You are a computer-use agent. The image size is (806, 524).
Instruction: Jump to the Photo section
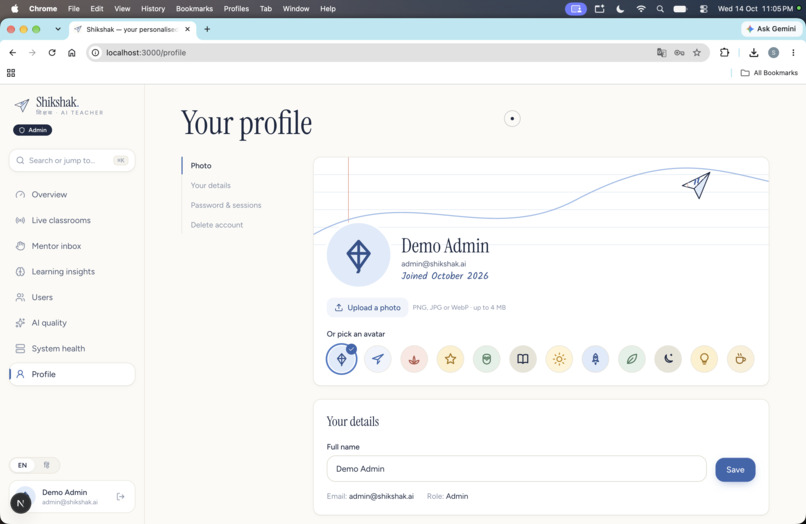(x=201, y=166)
